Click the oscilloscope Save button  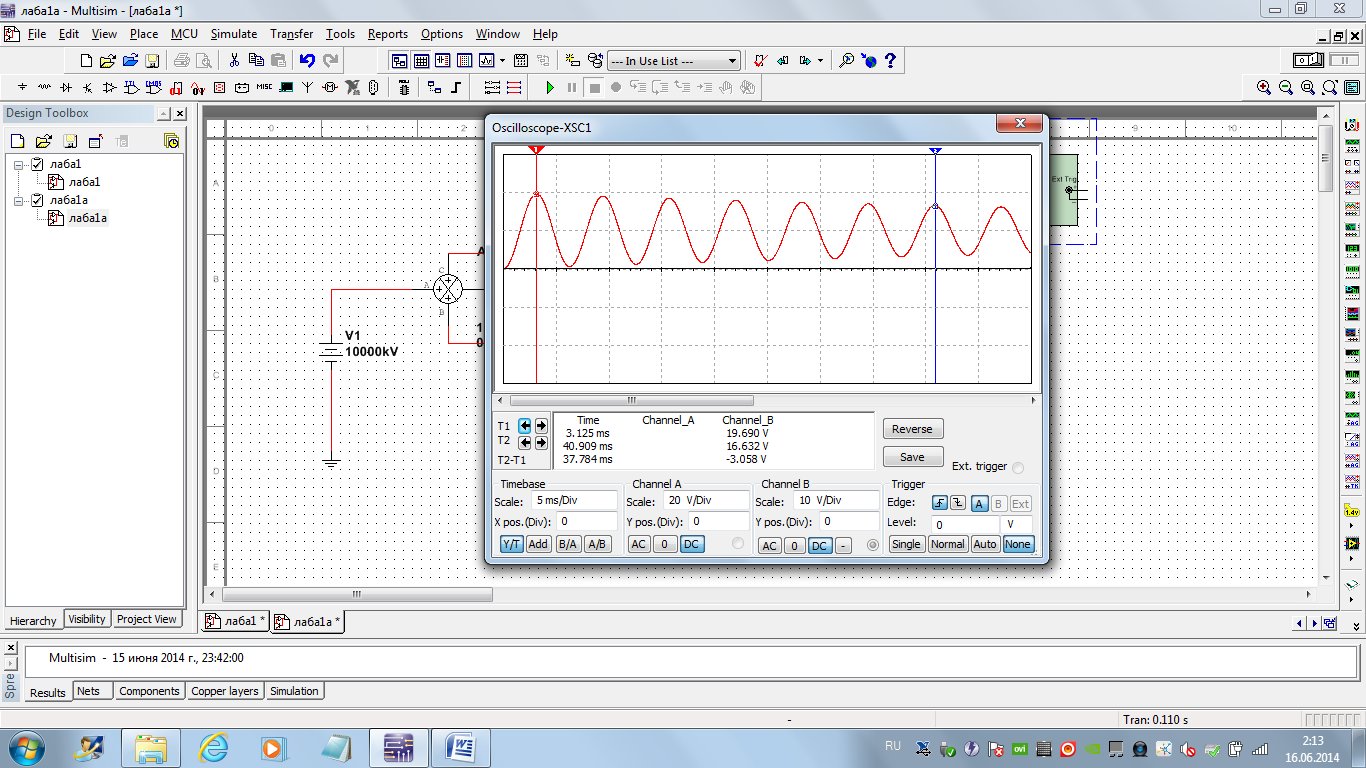click(x=912, y=457)
